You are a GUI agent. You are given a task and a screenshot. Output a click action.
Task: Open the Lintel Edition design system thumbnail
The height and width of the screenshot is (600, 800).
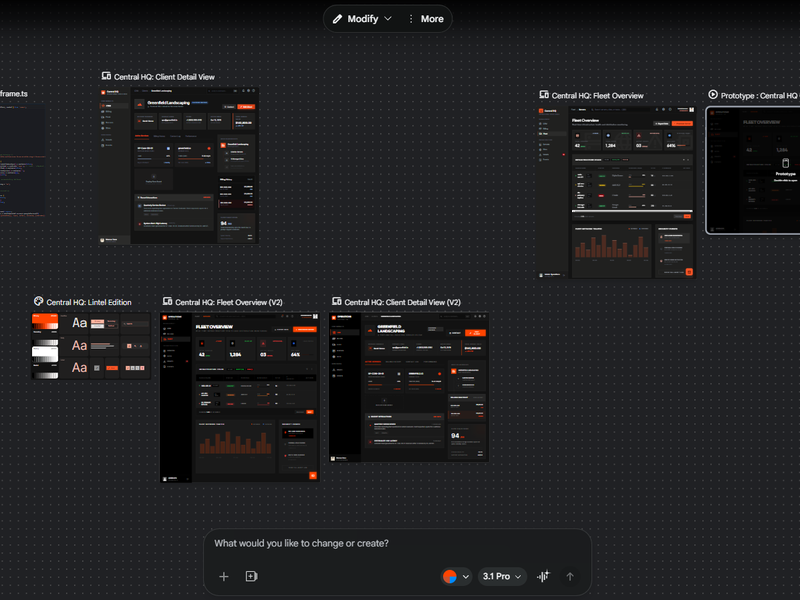coord(91,345)
